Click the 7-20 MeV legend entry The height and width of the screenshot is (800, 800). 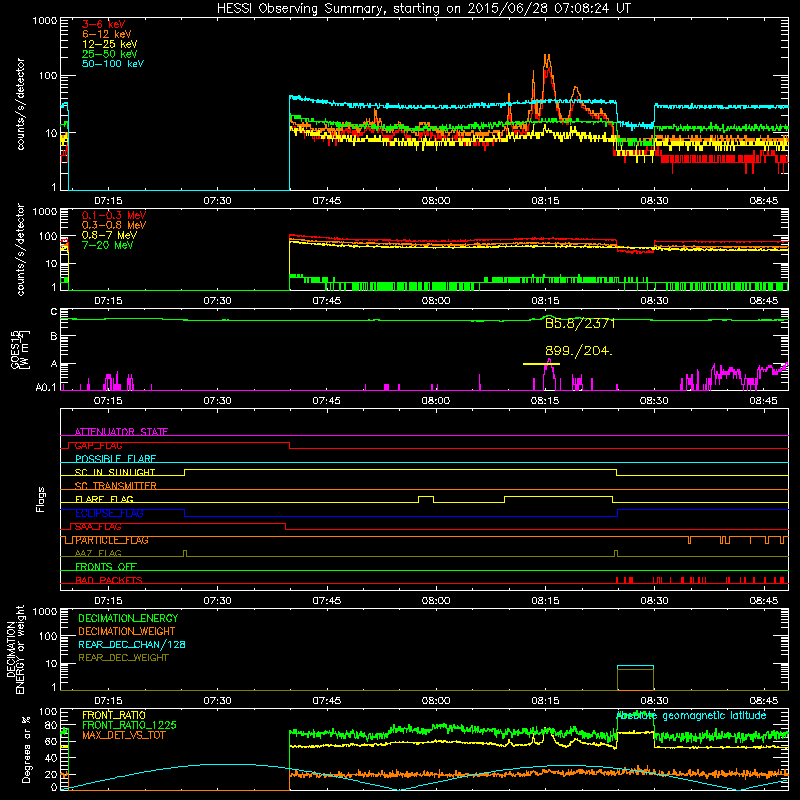tap(108, 245)
